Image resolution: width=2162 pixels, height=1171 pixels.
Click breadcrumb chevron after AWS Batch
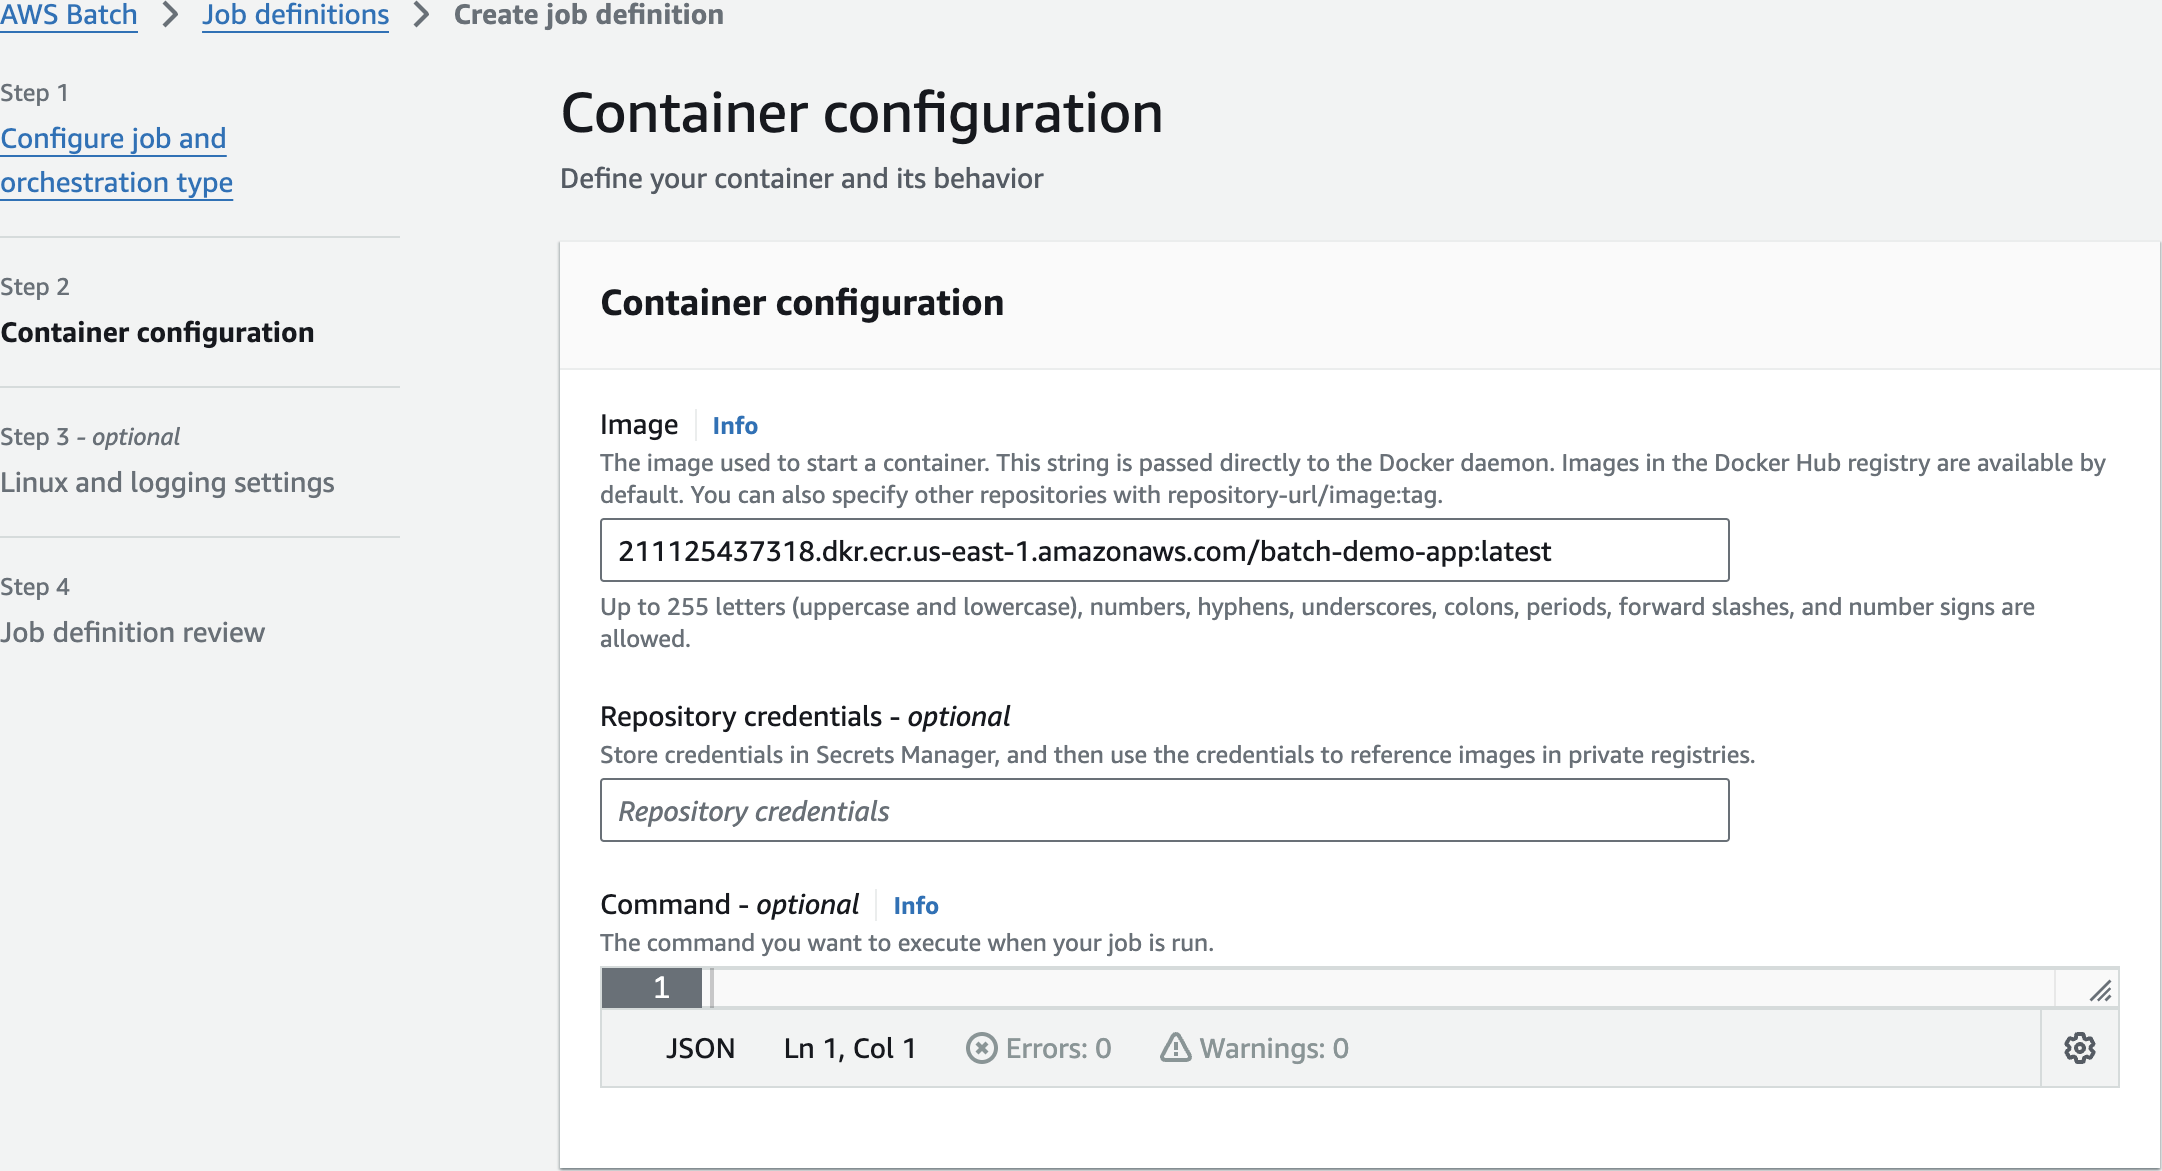(170, 15)
